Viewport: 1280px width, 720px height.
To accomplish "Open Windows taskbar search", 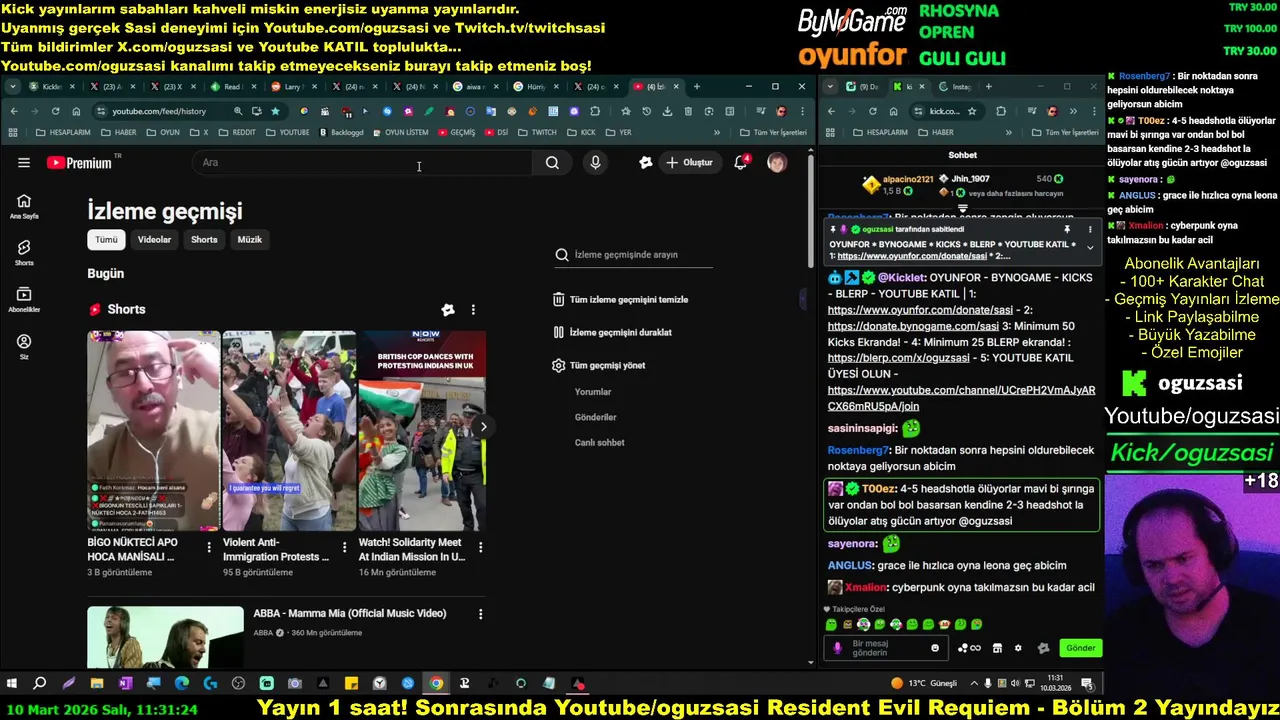I will point(40,684).
